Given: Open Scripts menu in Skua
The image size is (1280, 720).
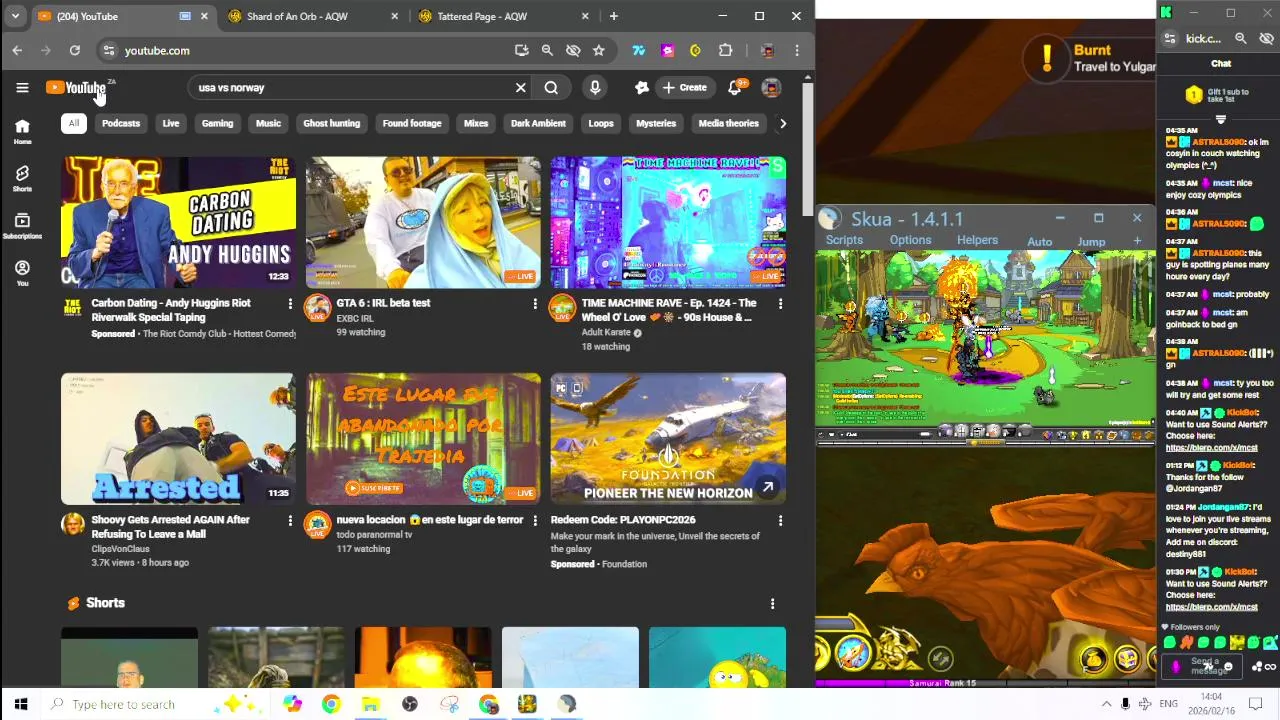Looking at the screenshot, I should pyautogui.click(x=844, y=240).
